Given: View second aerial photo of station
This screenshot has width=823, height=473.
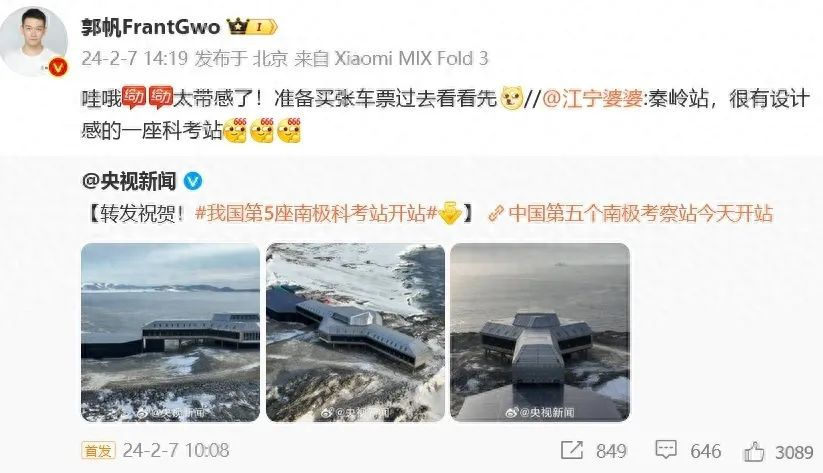Looking at the screenshot, I should click(355, 332).
